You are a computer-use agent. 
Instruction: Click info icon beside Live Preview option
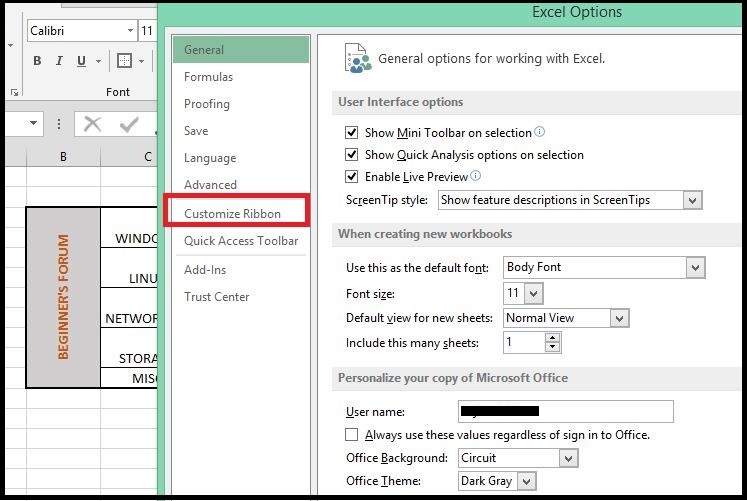[475, 176]
